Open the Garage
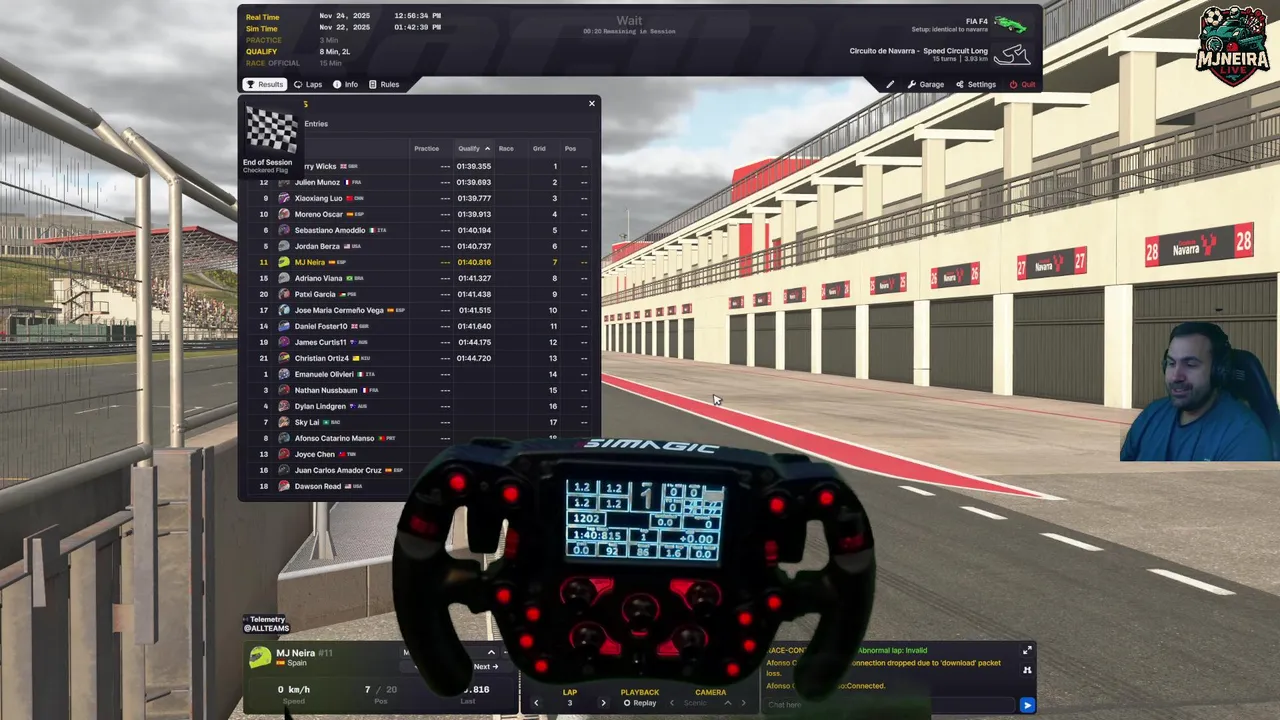This screenshot has height=720, width=1280. coord(926,84)
